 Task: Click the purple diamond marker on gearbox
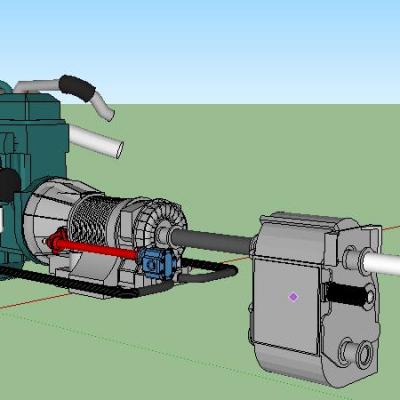tap(293, 297)
